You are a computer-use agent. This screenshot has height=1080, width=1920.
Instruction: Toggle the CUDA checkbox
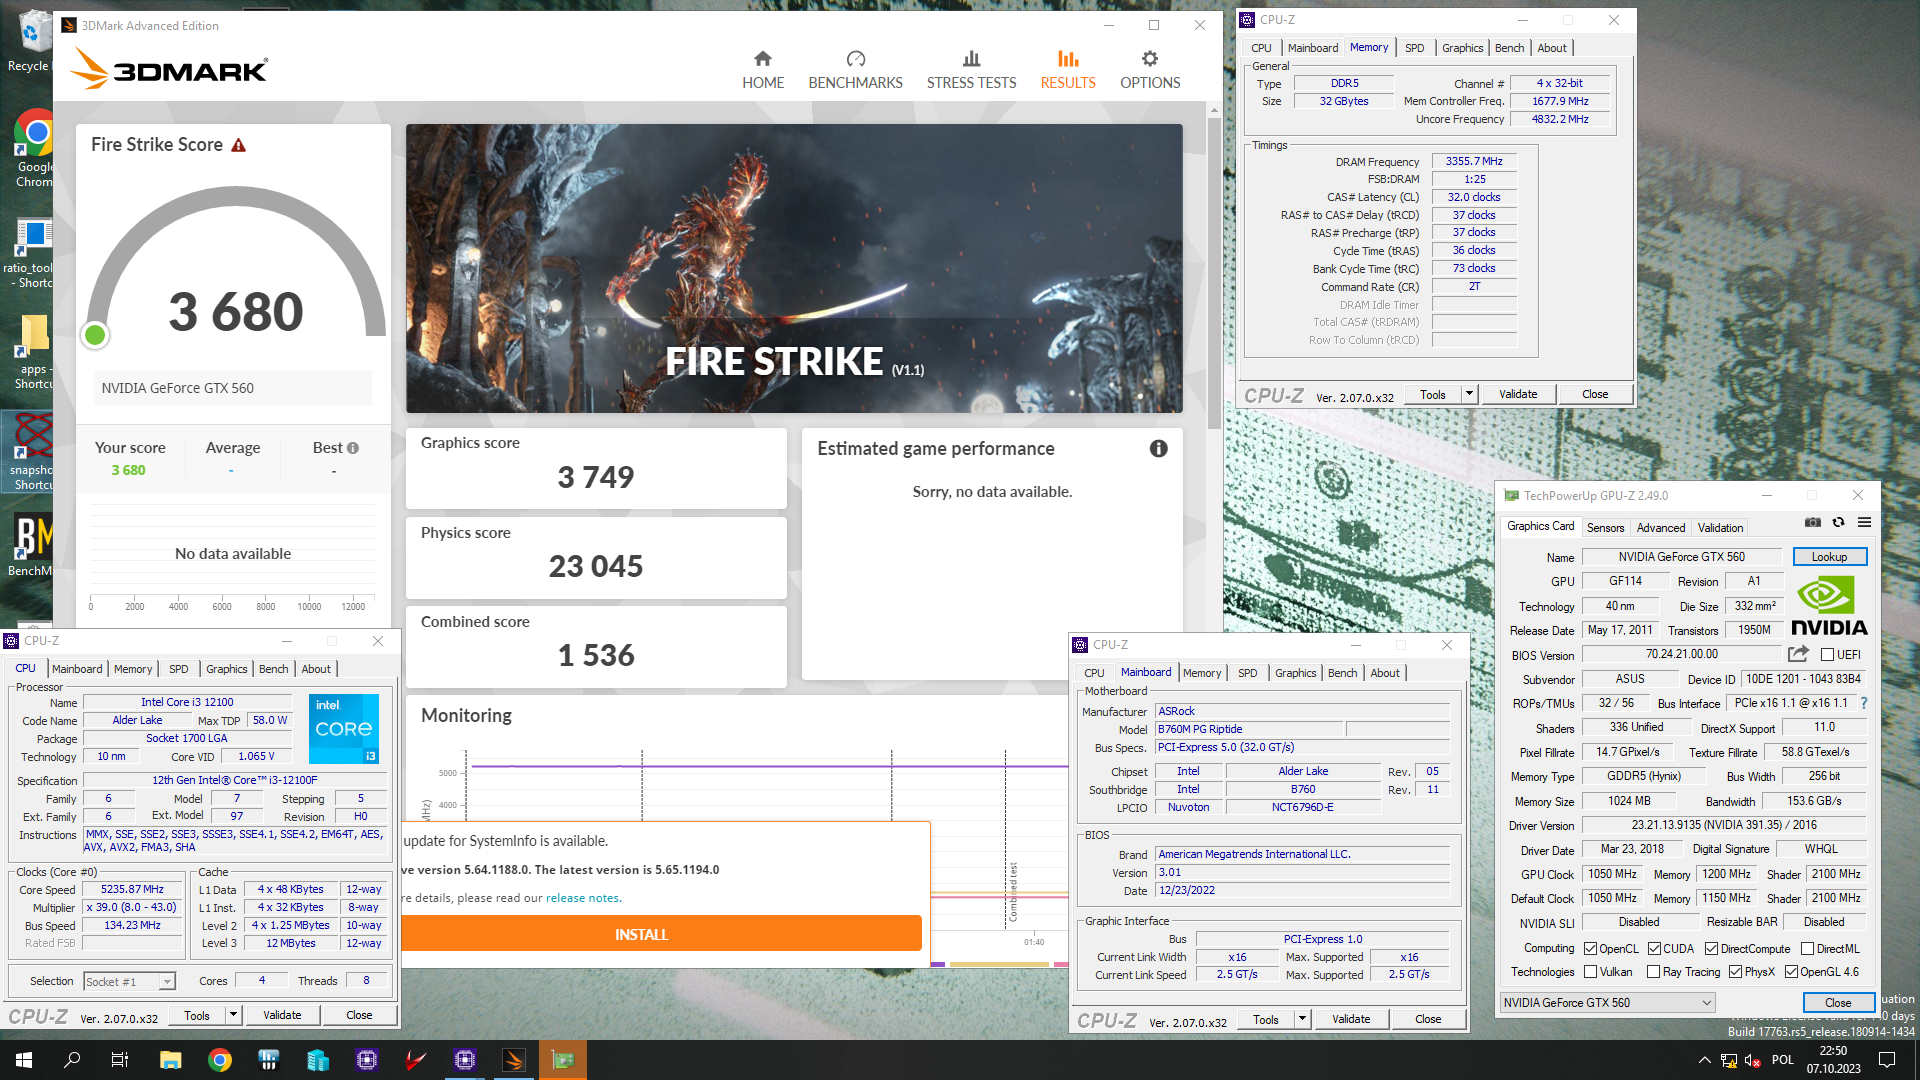pos(1654,949)
